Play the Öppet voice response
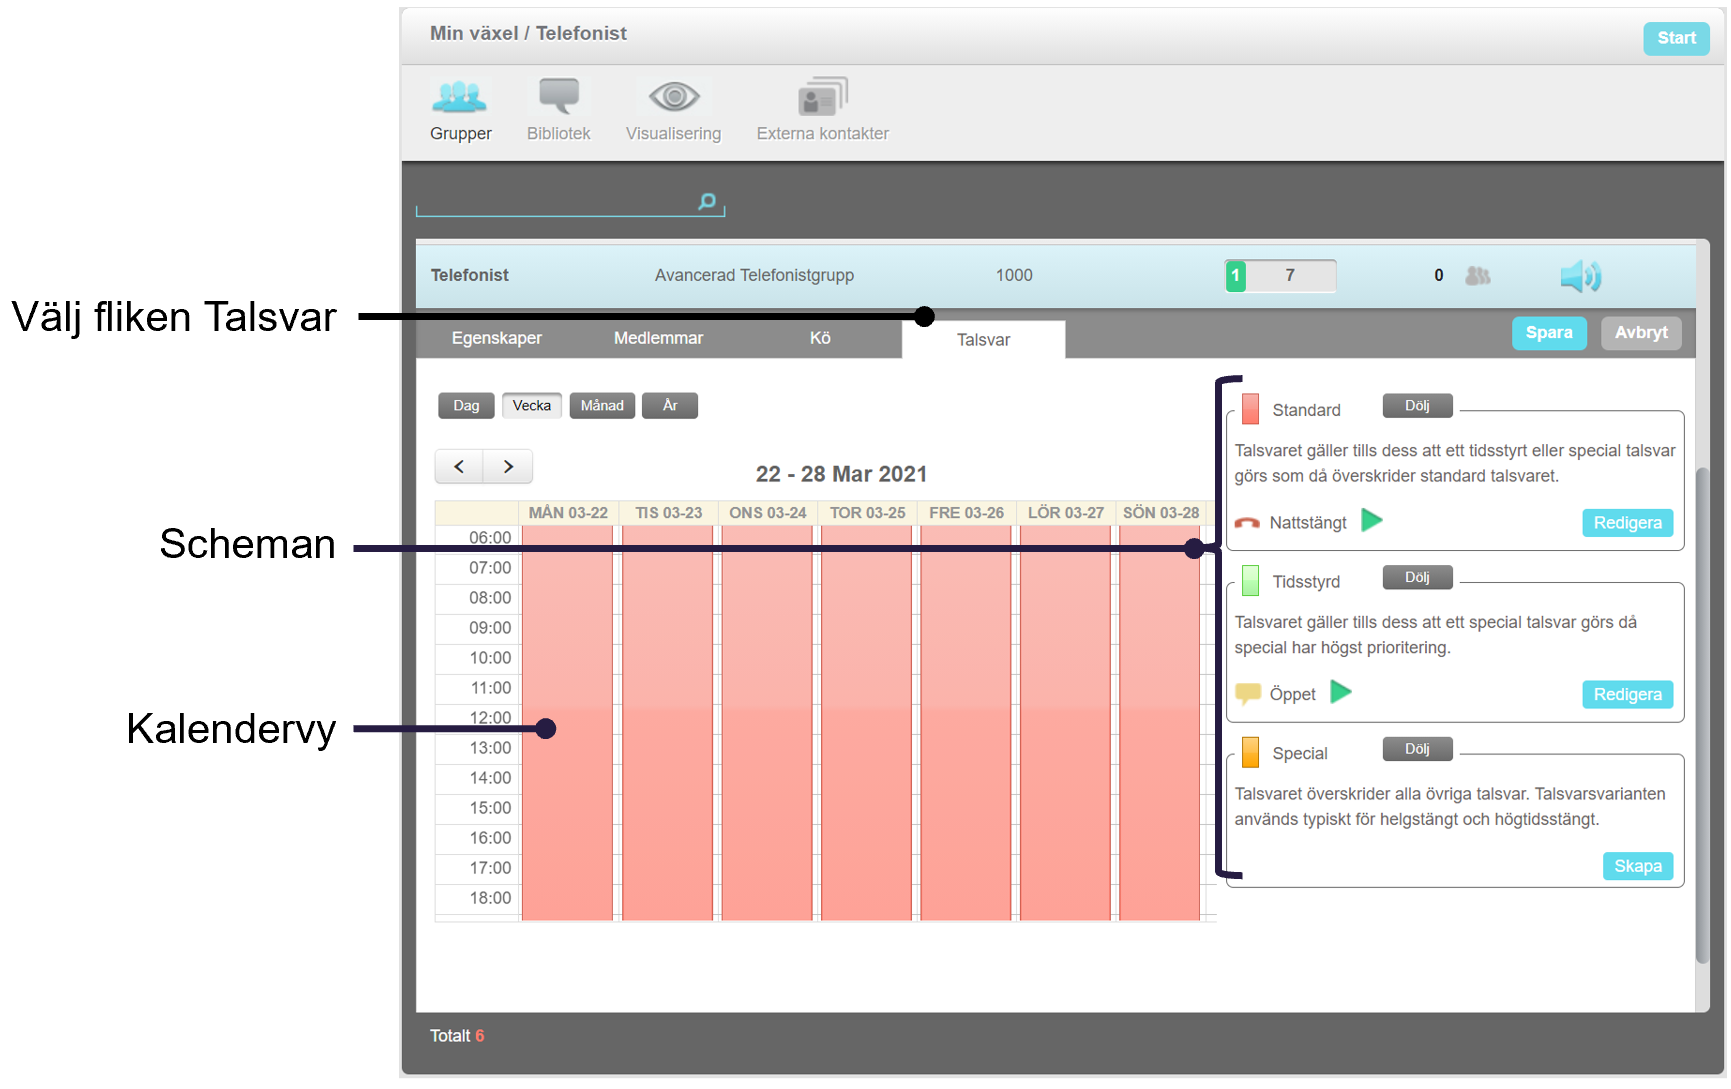 [x=1341, y=692]
